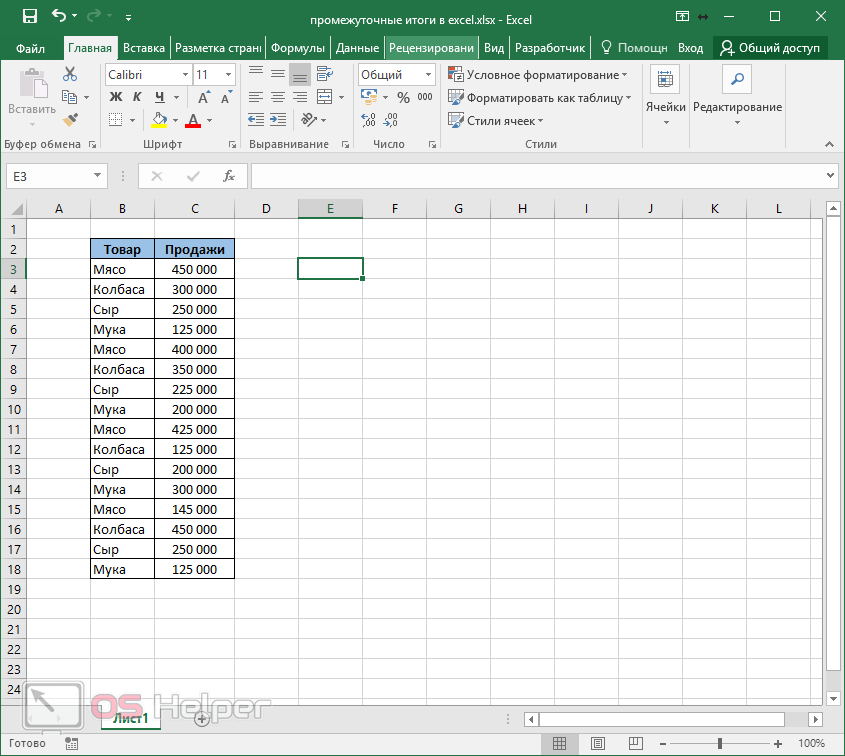This screenshot has height=756, width=845.
Task: Click the Orientation text angle icon
Action: coord(309,120)
